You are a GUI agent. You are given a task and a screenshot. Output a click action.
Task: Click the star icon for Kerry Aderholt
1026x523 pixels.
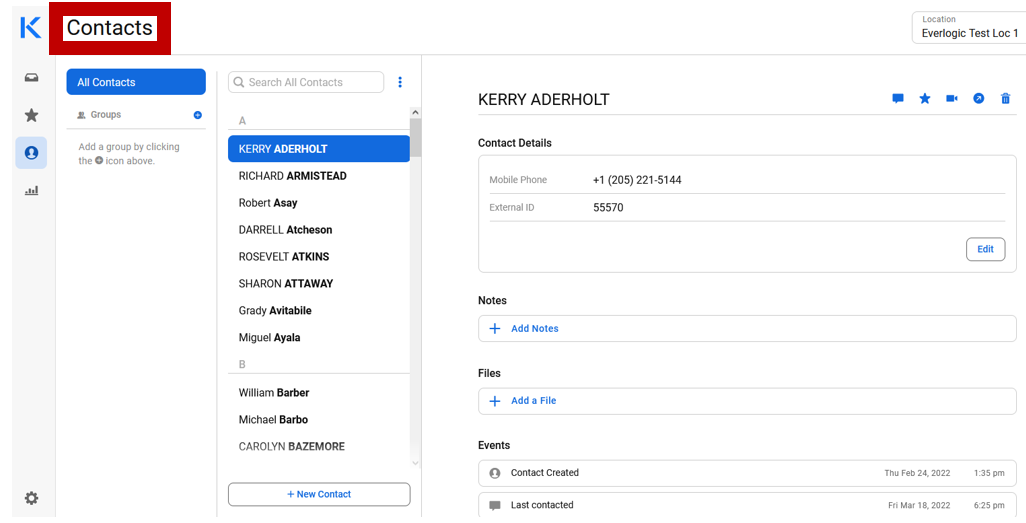click(925, 99)
